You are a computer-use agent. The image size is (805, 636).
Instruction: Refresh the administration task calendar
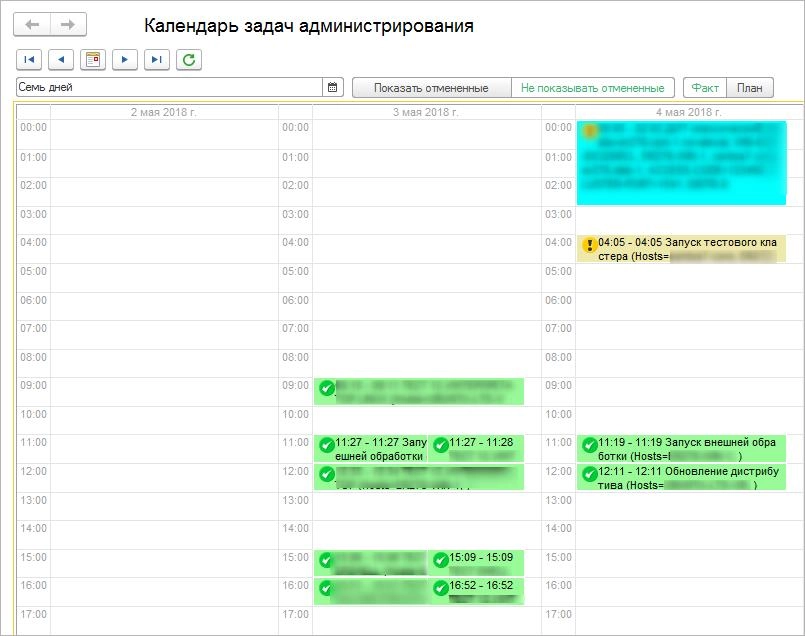coord(186,60)
